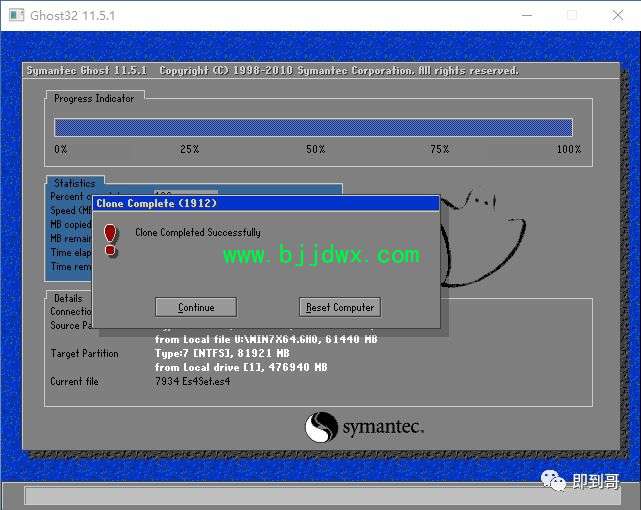Screen dimensions: 641x510
Task: Click the Symantec yin-yang logo
Action: (x=321, y=427)
